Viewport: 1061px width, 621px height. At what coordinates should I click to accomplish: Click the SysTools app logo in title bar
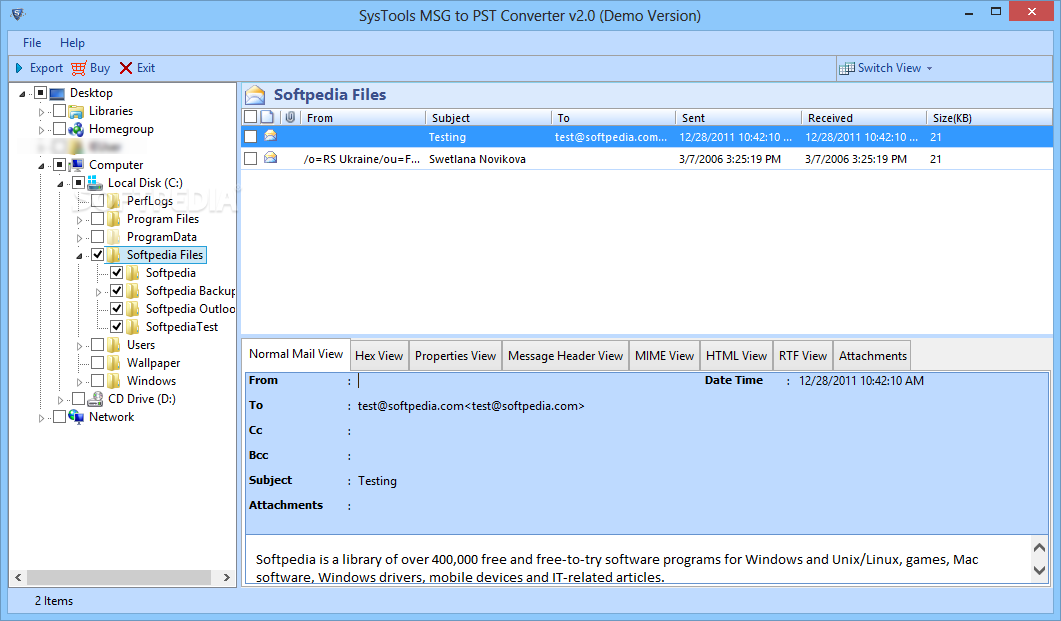[x=18, y=14]
